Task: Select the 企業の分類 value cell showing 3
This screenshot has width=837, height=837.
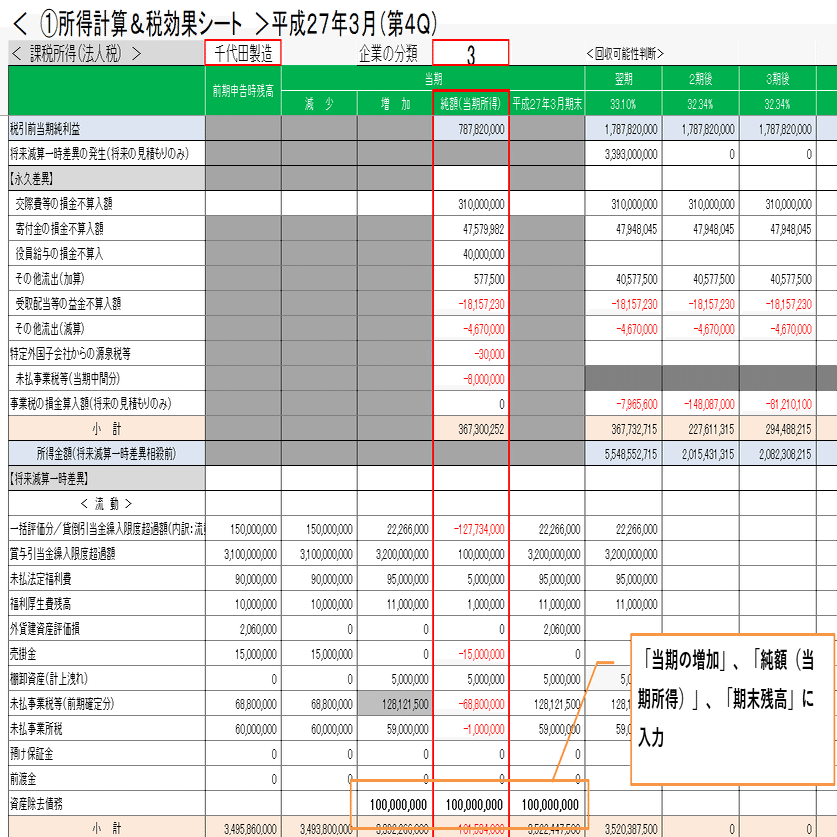Action: (470, 53)
